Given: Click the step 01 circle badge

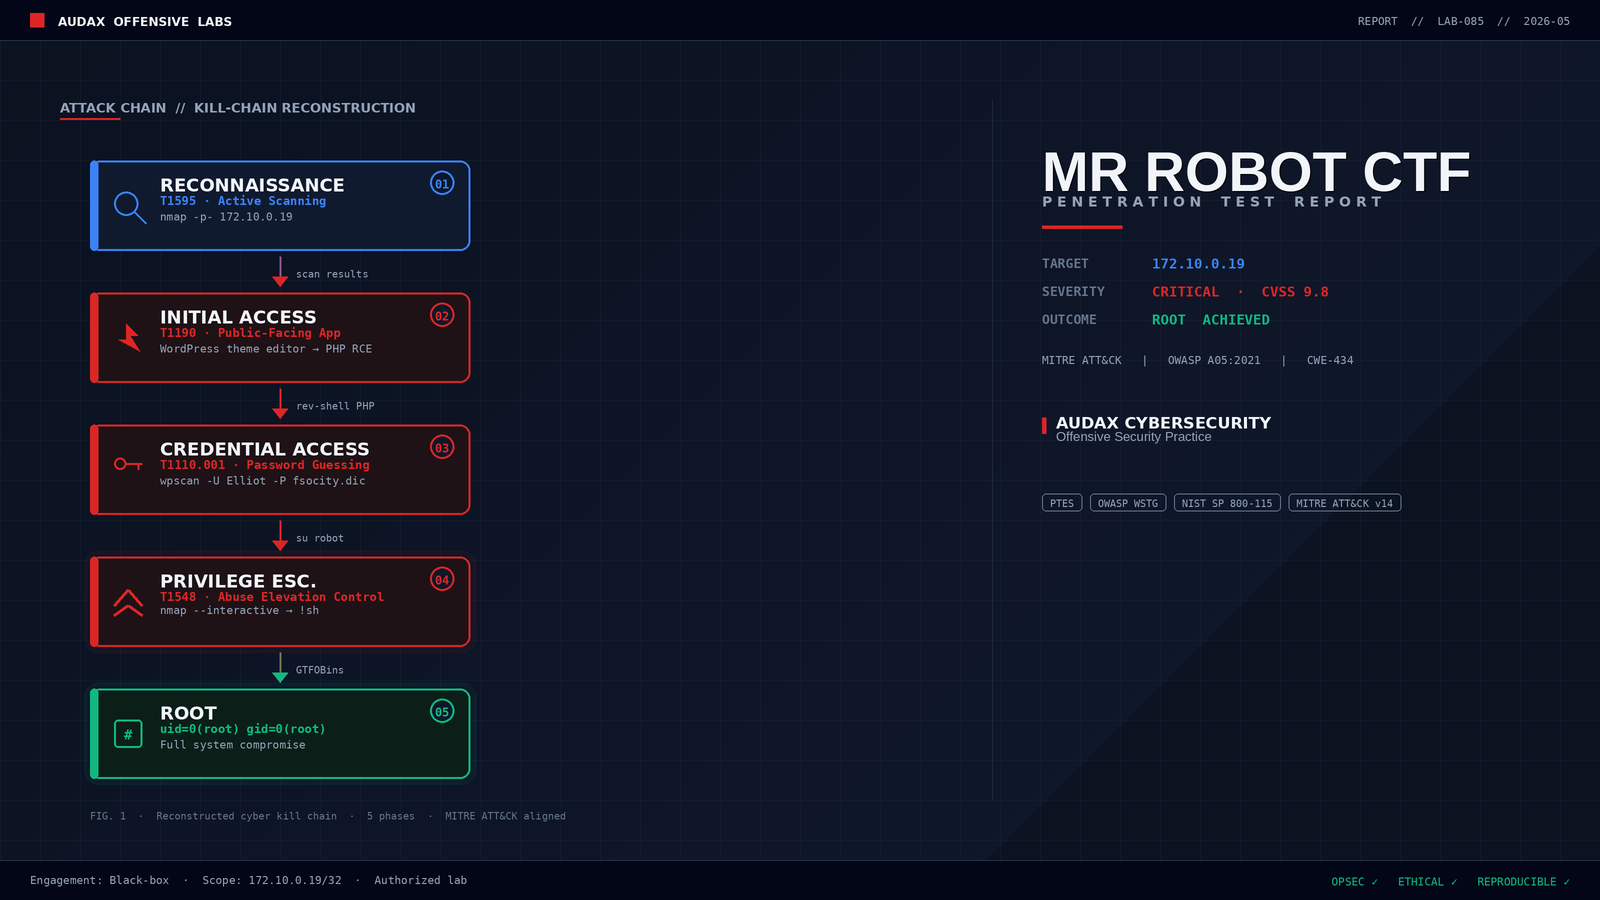Looking at the screenshot, I should click(x=442, y=183).
